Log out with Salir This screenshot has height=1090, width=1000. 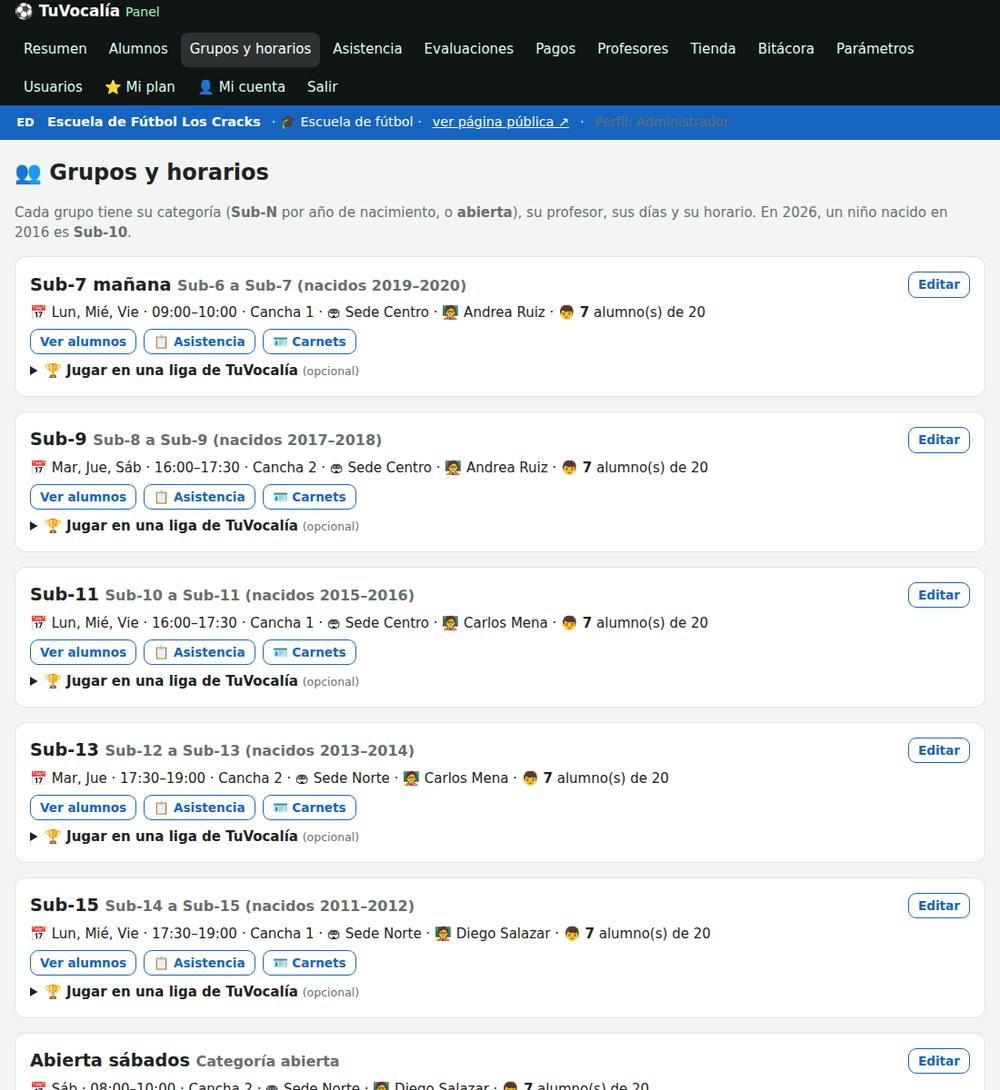pos(322,87)
